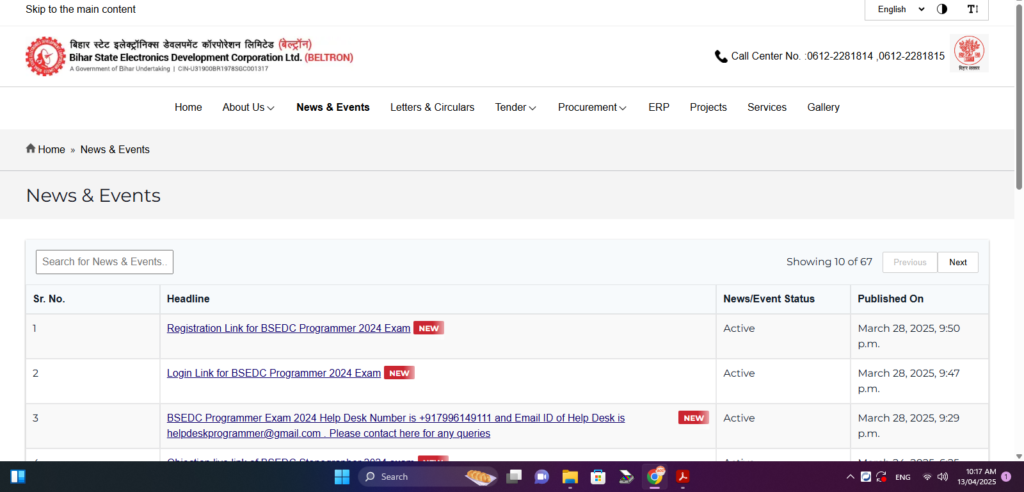This screenshot has width=1024, height=492.
Task: Open the Projects menu item
Action: (708, 107)
